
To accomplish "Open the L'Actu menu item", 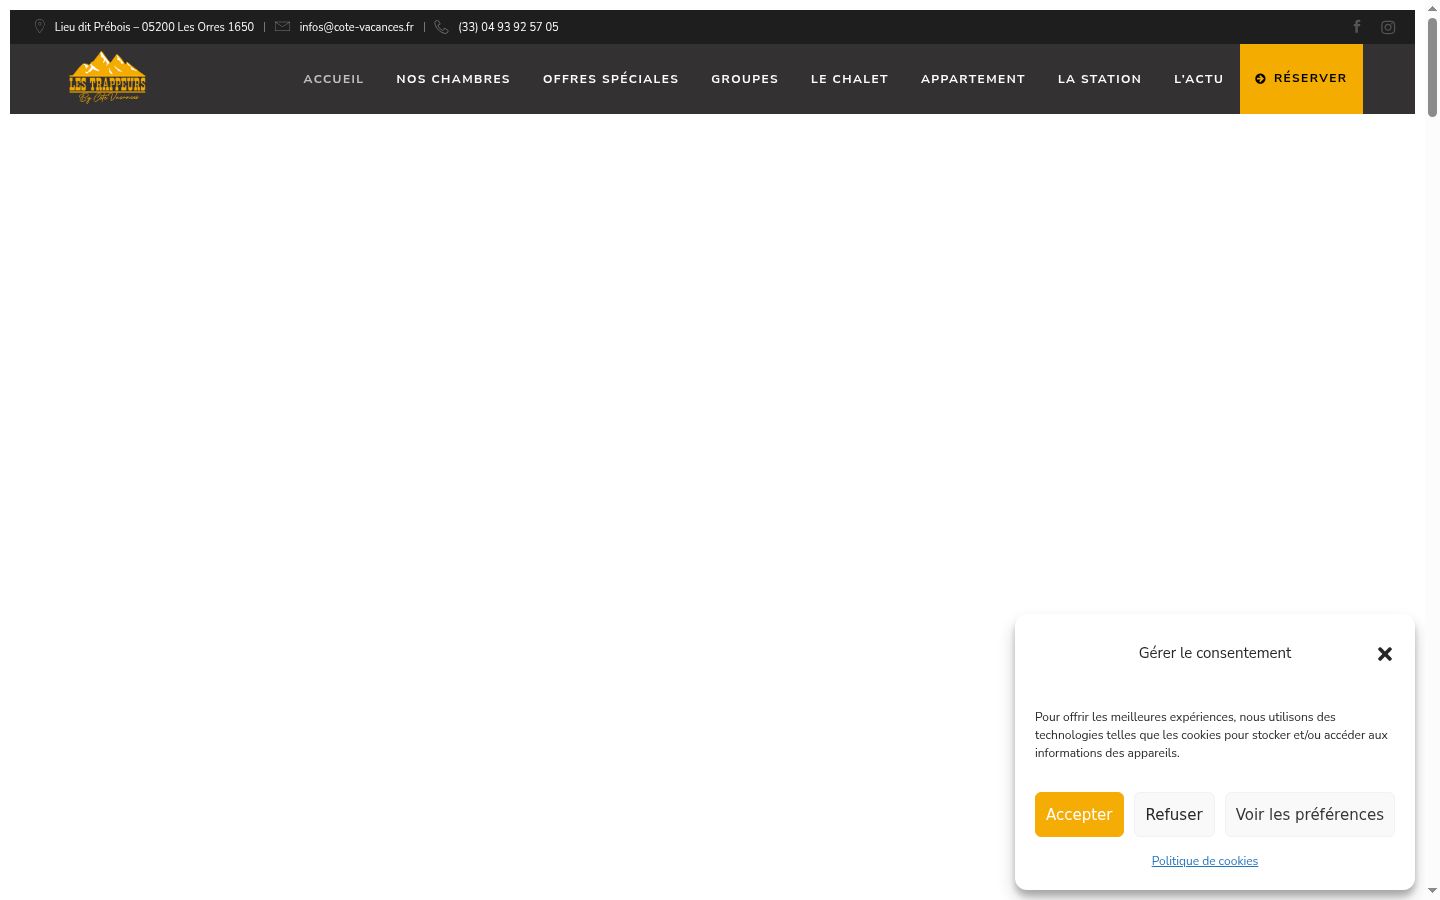I will click(1199, 79).
